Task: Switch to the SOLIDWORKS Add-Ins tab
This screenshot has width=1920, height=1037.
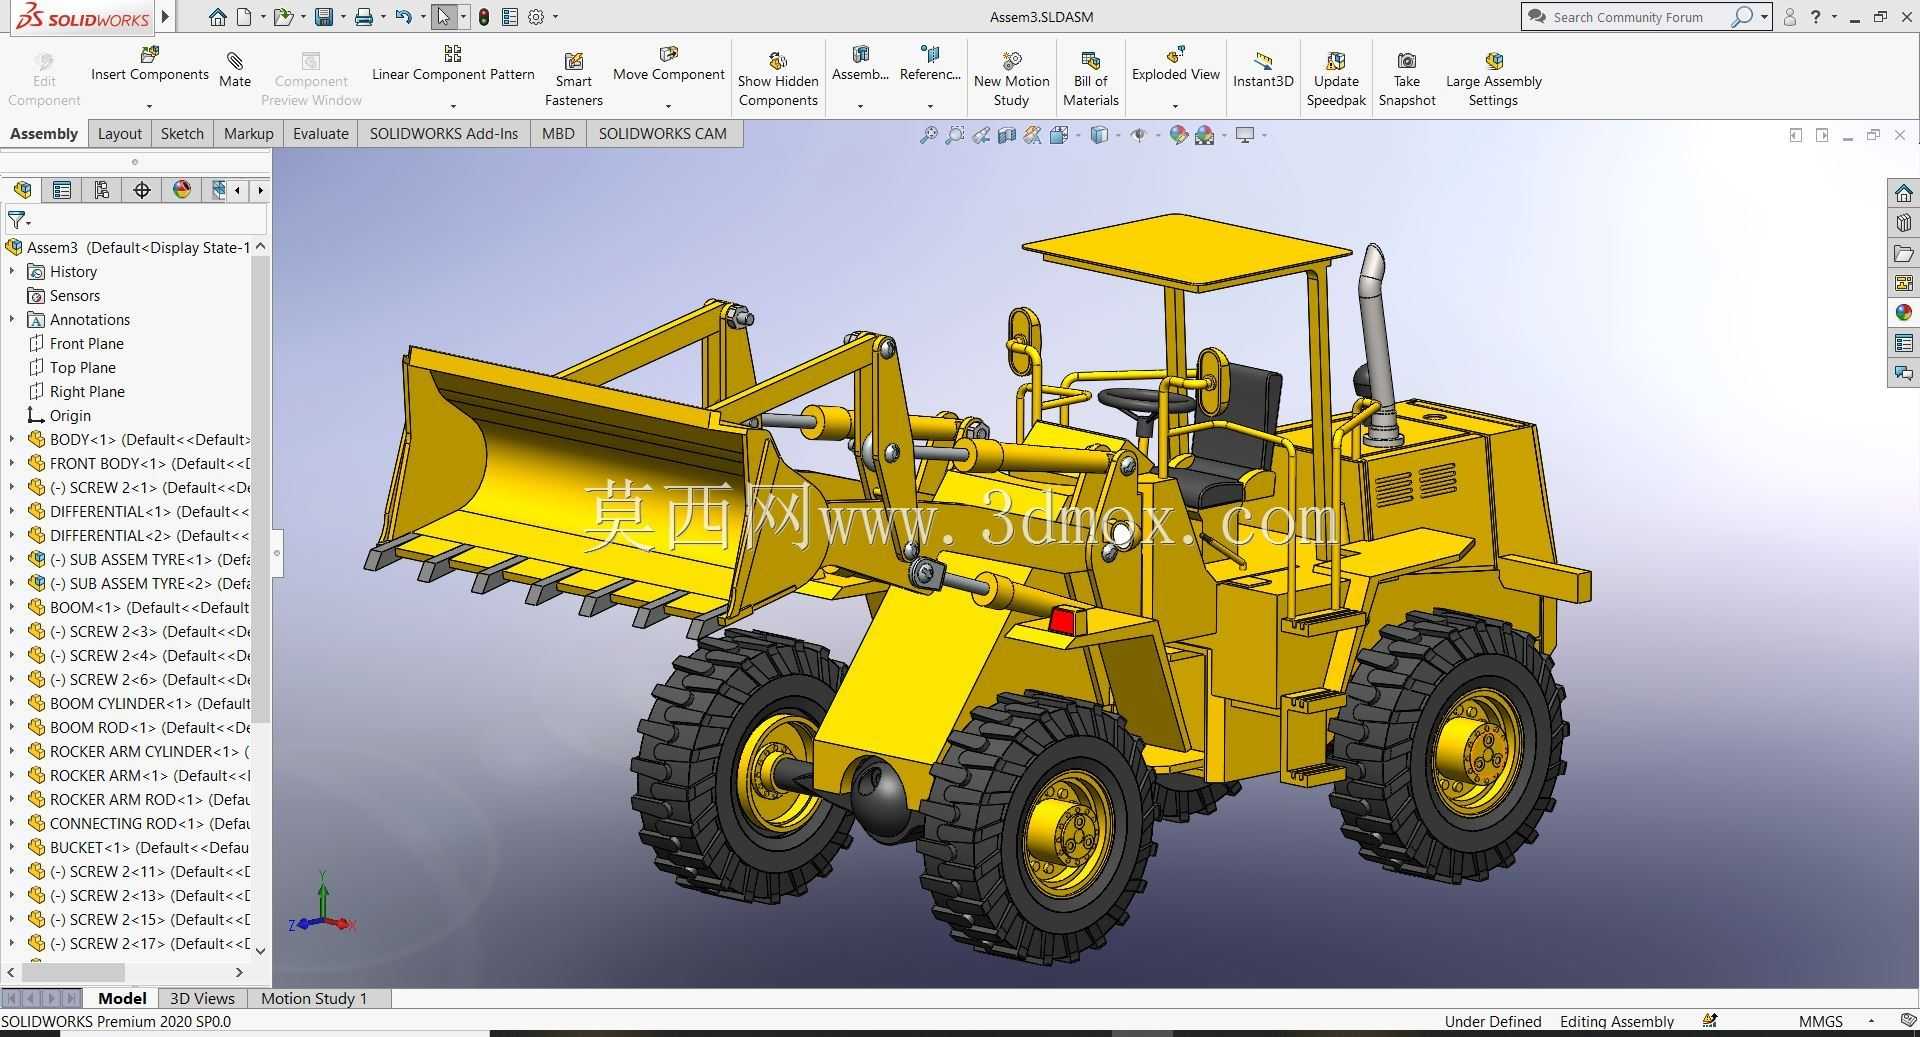Action: (x=444, y=134)
